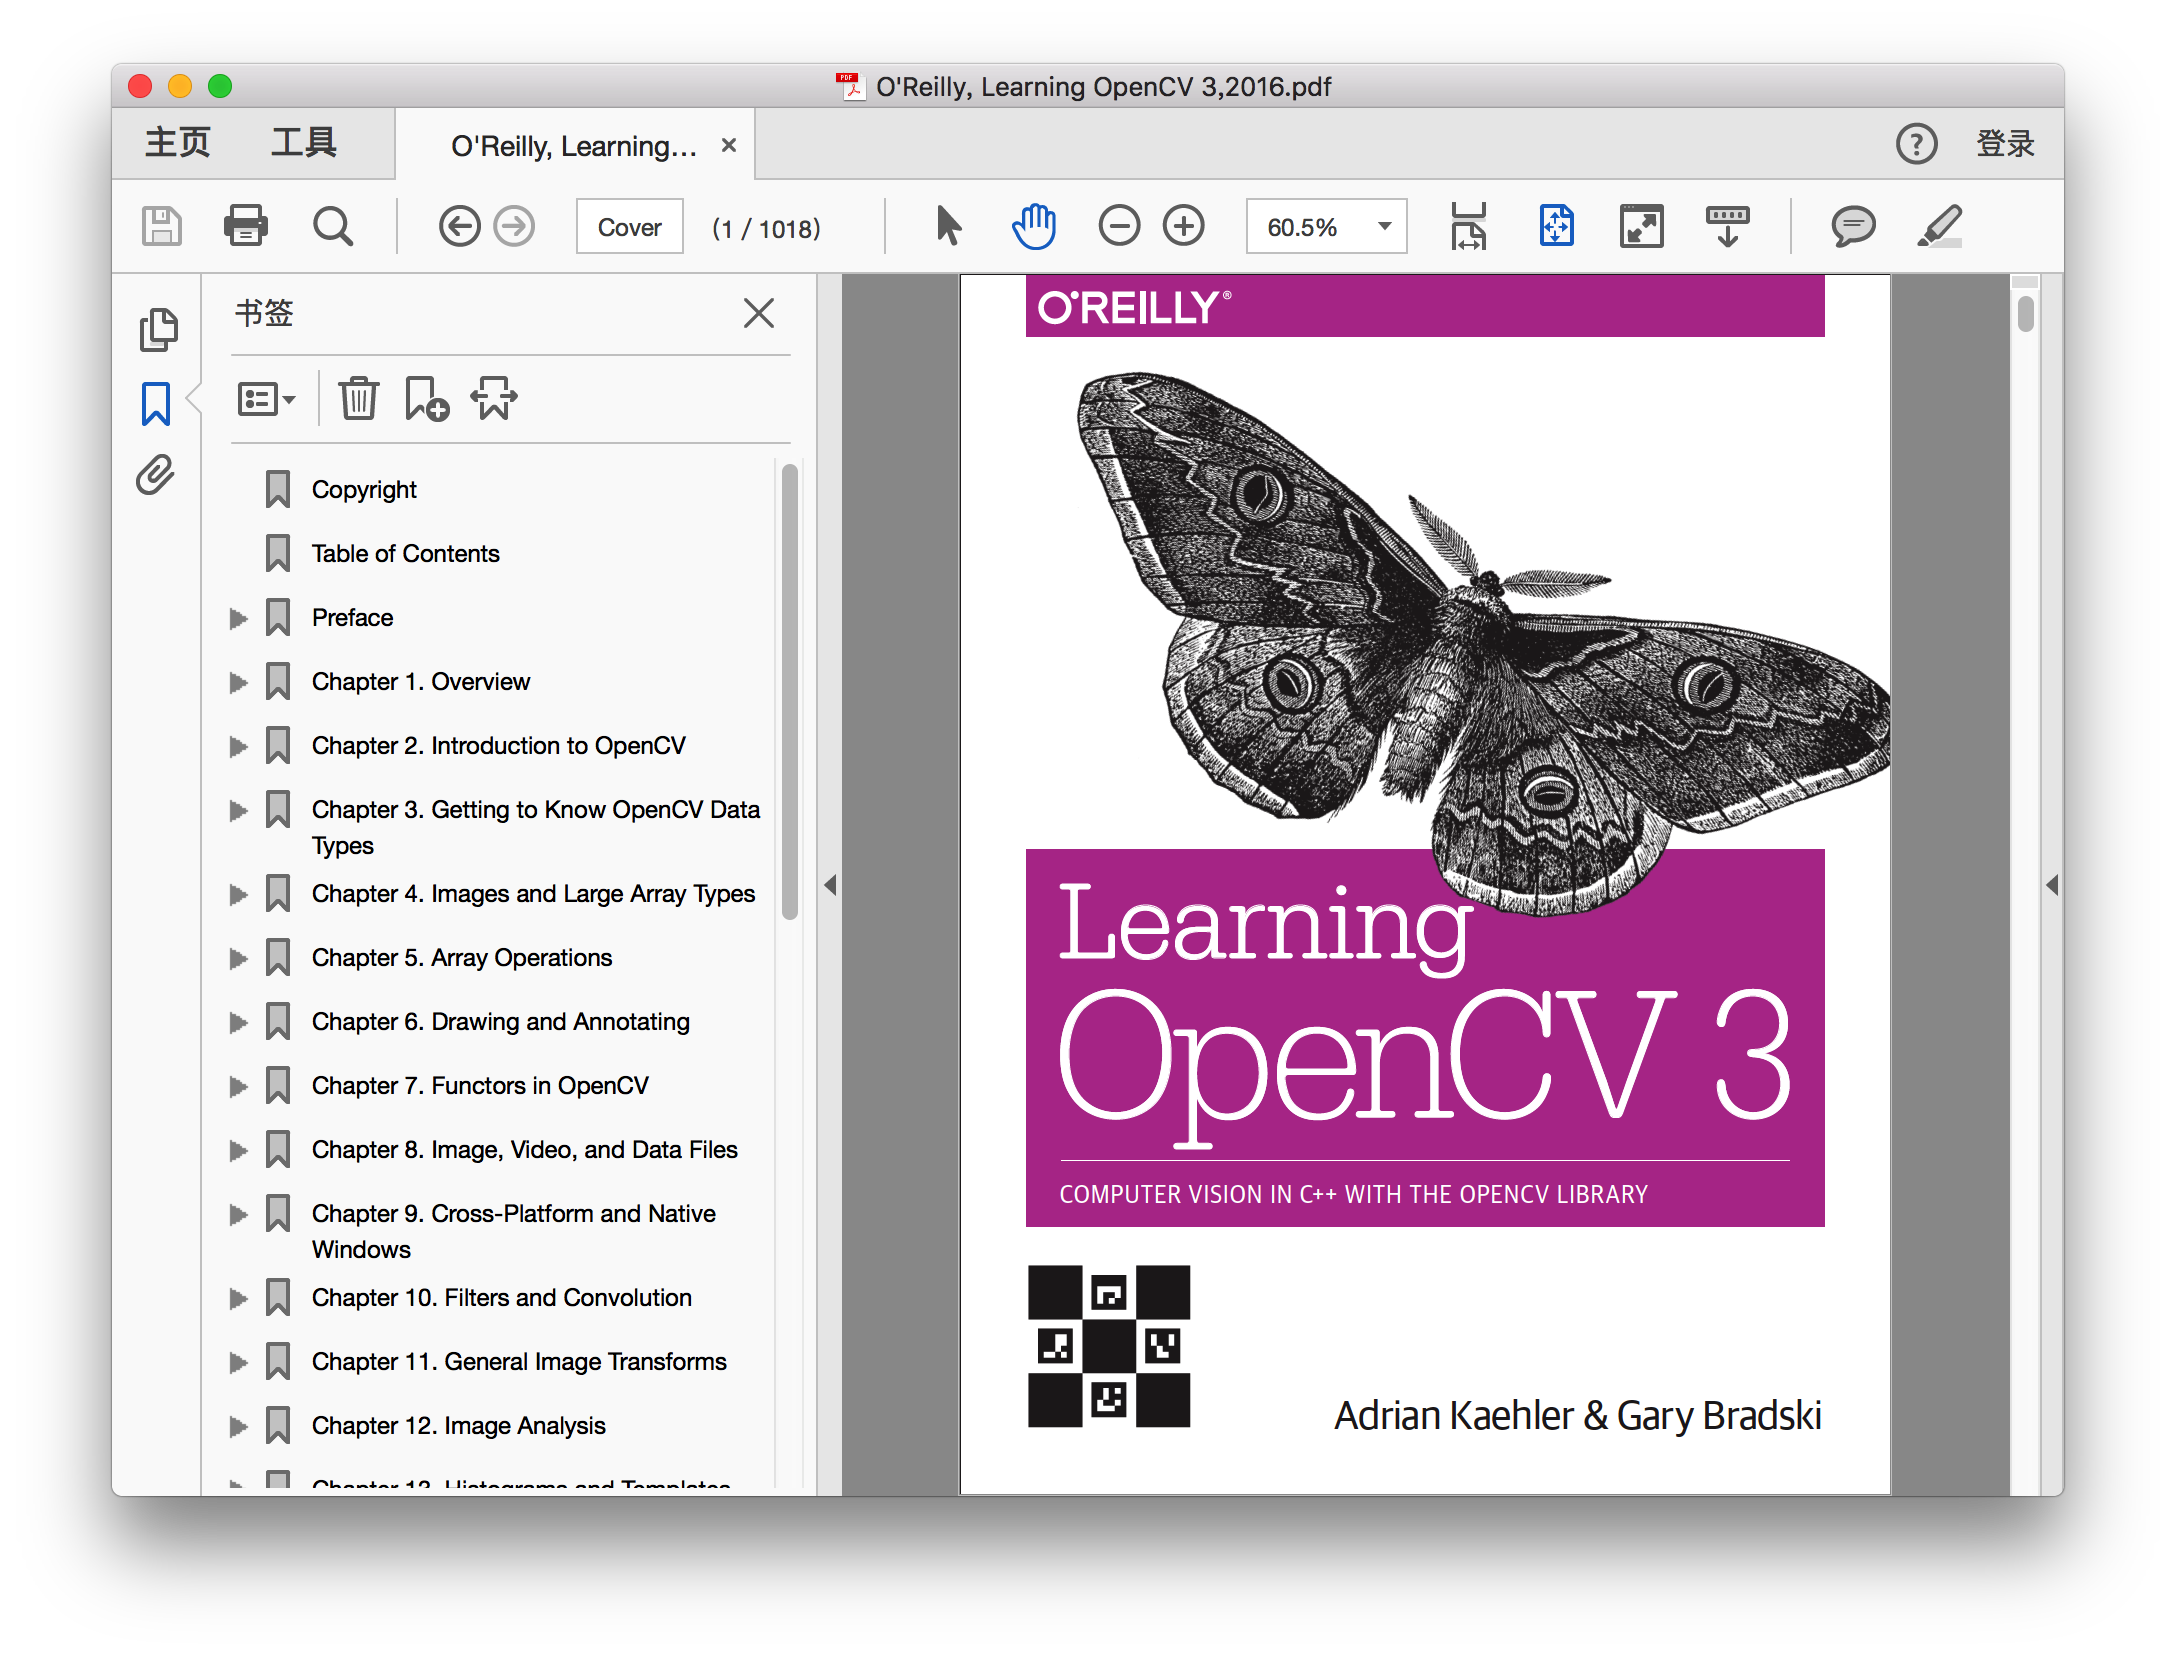Viewport: 2176px width, 1656px height.
Task: Click the 登录 sign-in button
Action: click(x=2005, y=144)
